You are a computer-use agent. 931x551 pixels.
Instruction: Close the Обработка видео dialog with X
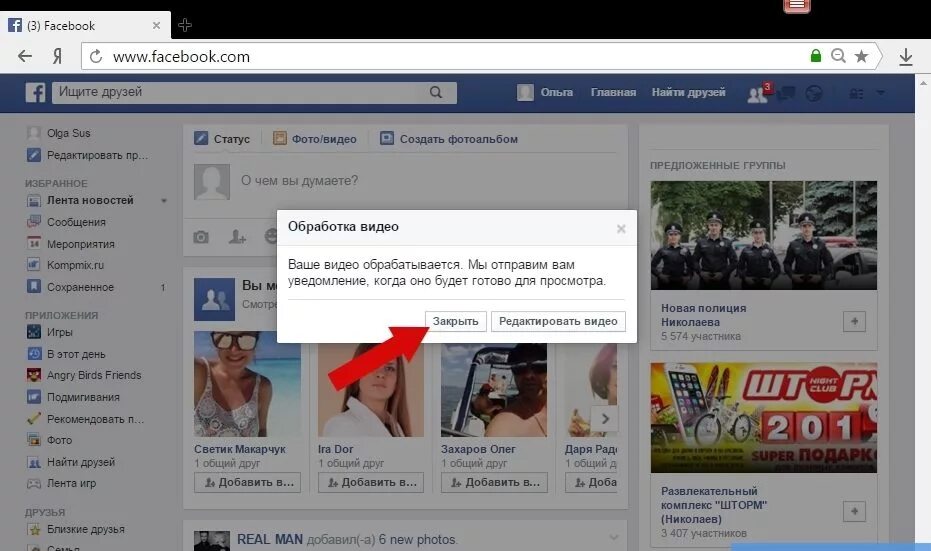(621, 229)
